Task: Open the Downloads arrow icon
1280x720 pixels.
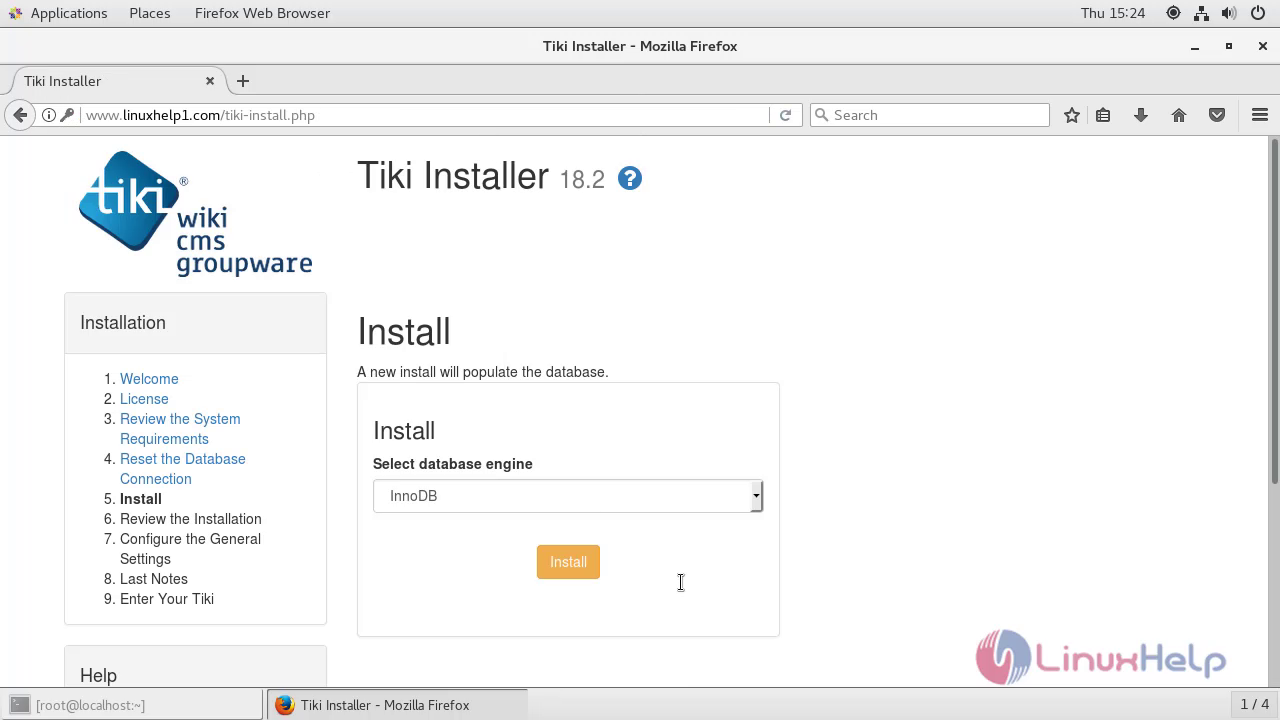Action: coord(1141,115)
